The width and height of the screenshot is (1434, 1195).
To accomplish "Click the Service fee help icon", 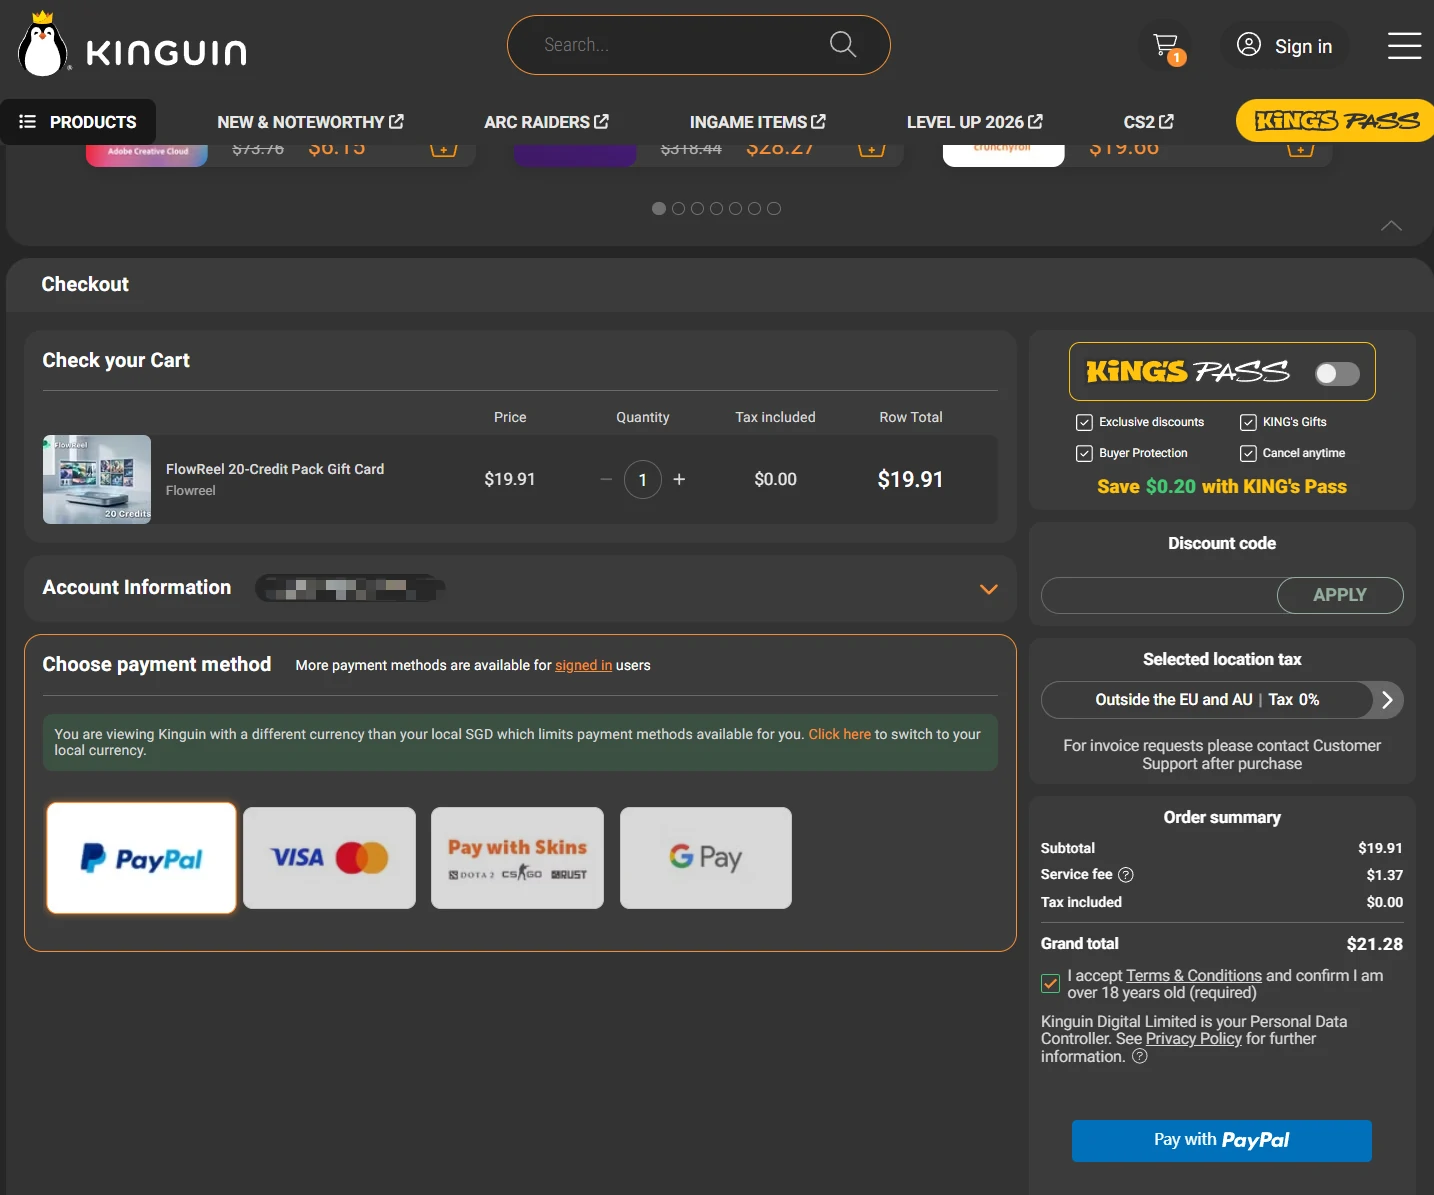I will pyautogui.click(x=1126, y=875).
